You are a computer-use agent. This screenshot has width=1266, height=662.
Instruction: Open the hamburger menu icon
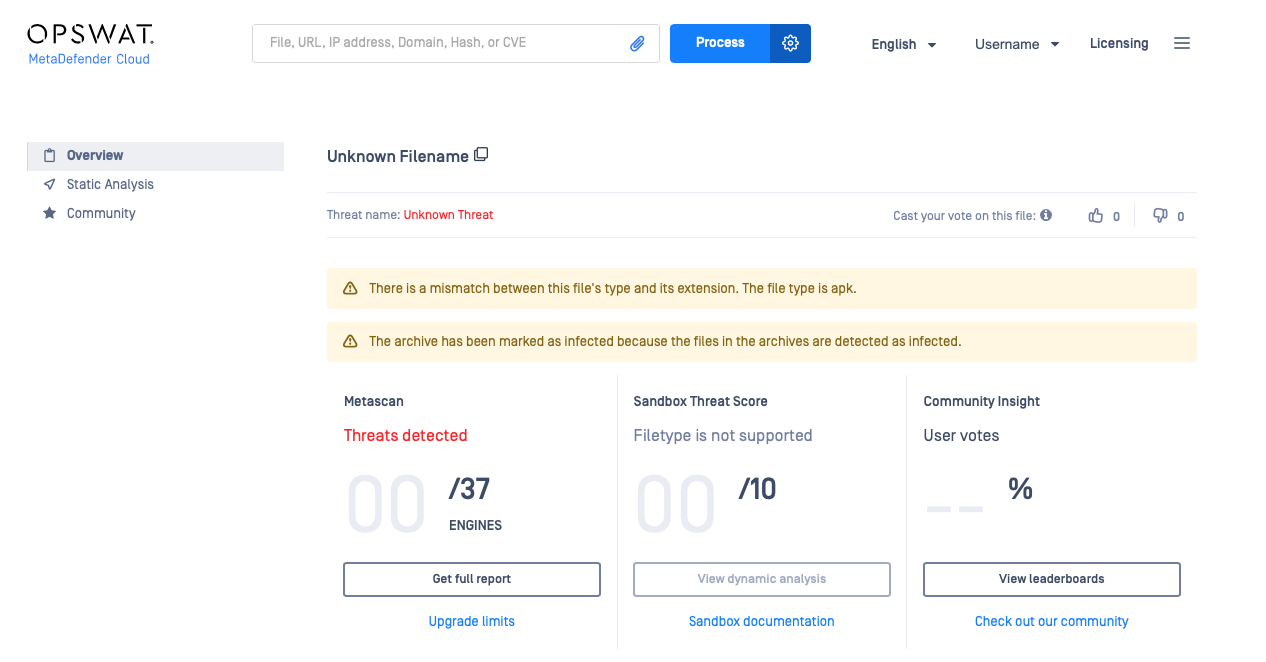[x=1182, y=43]
